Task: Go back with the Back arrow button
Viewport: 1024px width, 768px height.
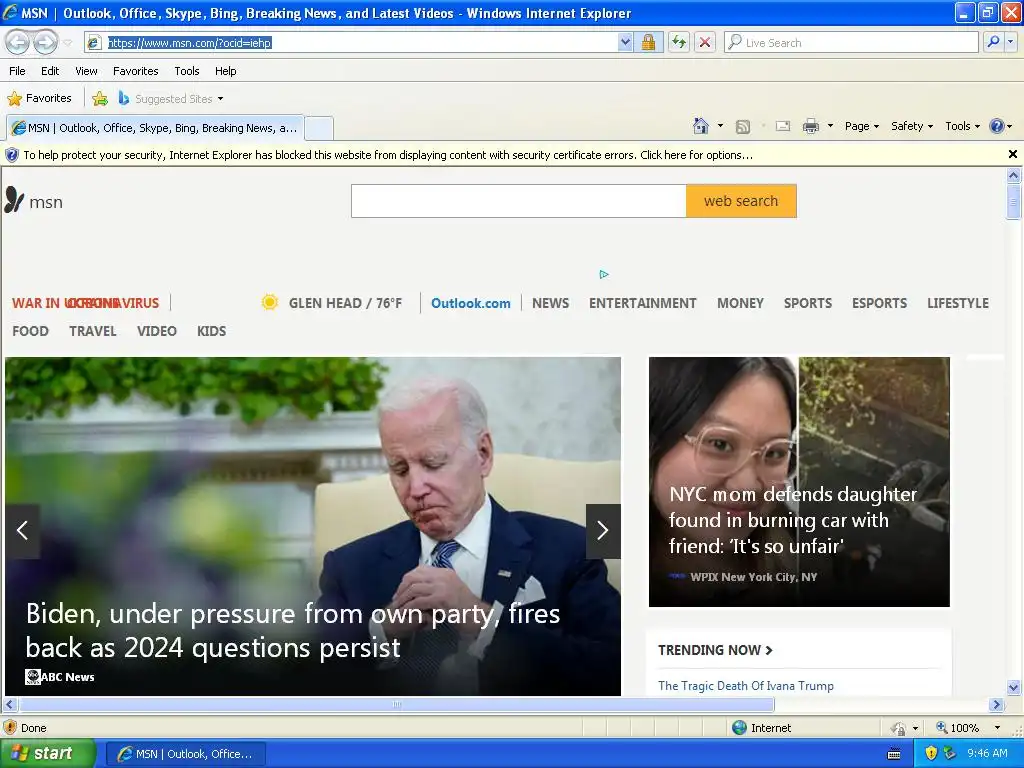Action: pyautogui.click(x=18, y=42)
